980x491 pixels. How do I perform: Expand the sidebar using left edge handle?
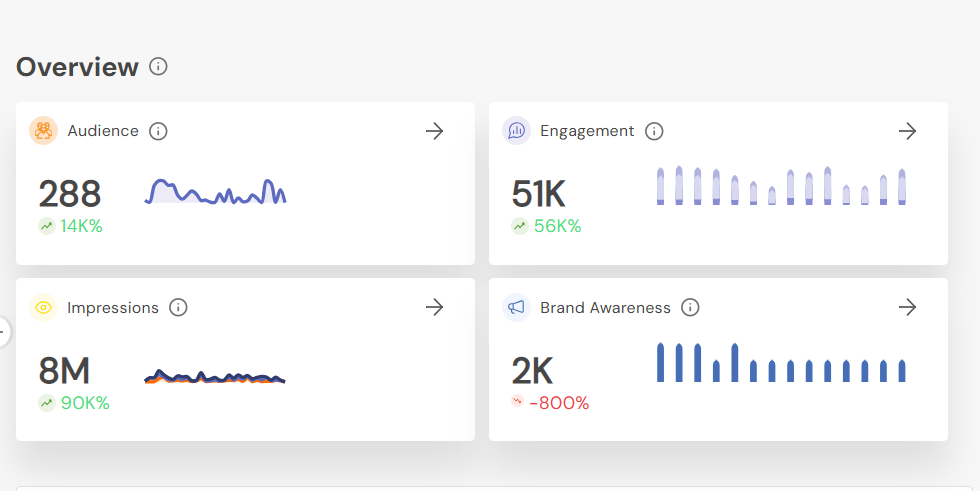tap(3, 332)
